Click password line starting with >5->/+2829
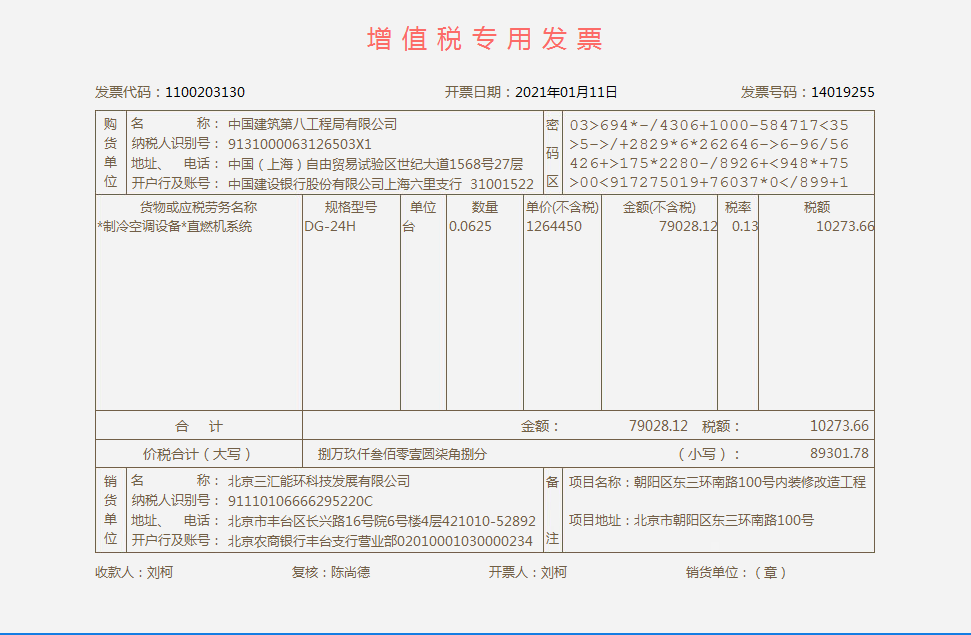 click(x=709, y=144)
